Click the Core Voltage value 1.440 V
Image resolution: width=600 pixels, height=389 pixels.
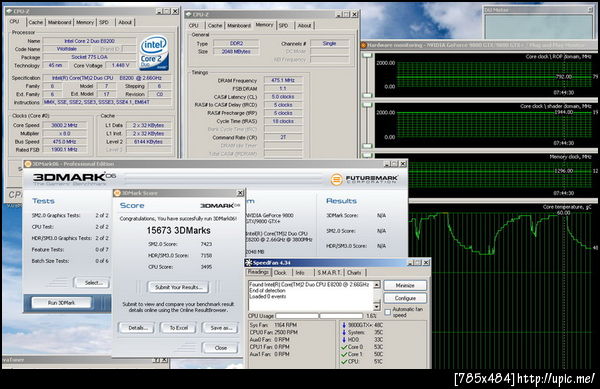tap(121, 65)
